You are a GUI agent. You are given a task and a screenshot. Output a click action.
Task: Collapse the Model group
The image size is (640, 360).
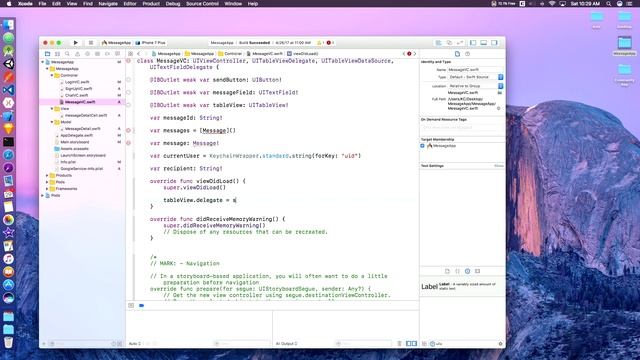click(x=52, y=122)
